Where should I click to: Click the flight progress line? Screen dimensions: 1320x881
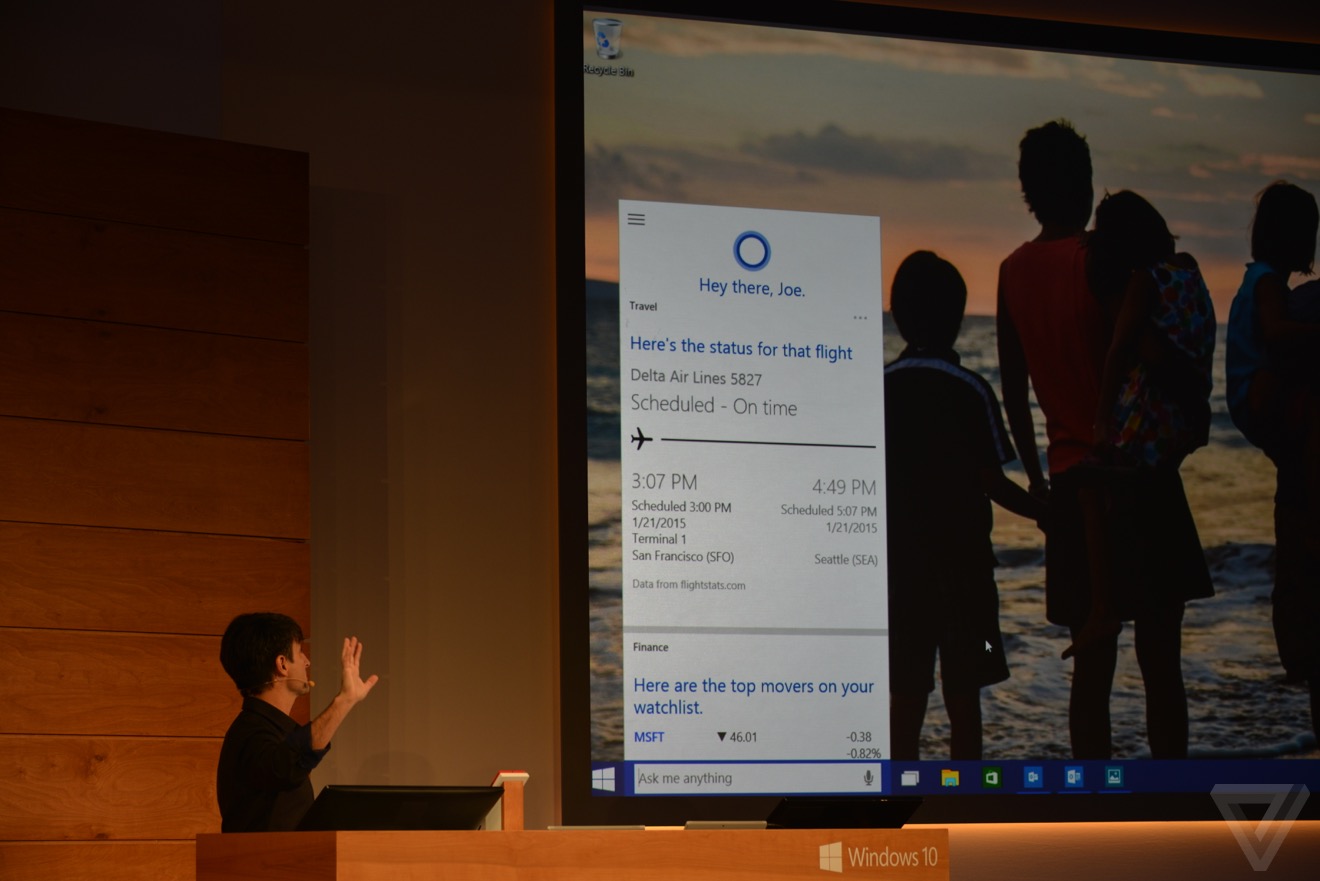(x=768, y=442)
